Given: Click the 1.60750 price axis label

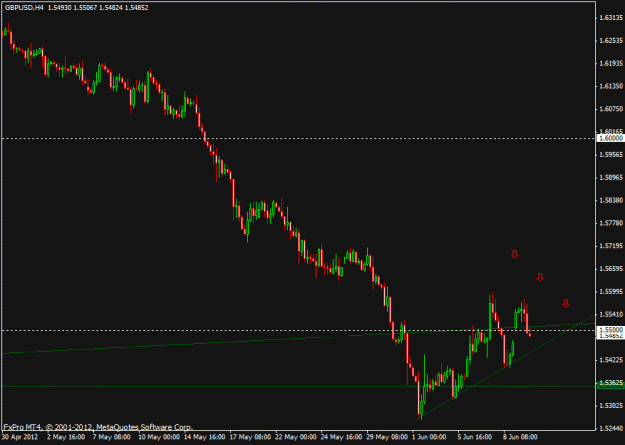Looking at the screenshot, I should point(611,108).
